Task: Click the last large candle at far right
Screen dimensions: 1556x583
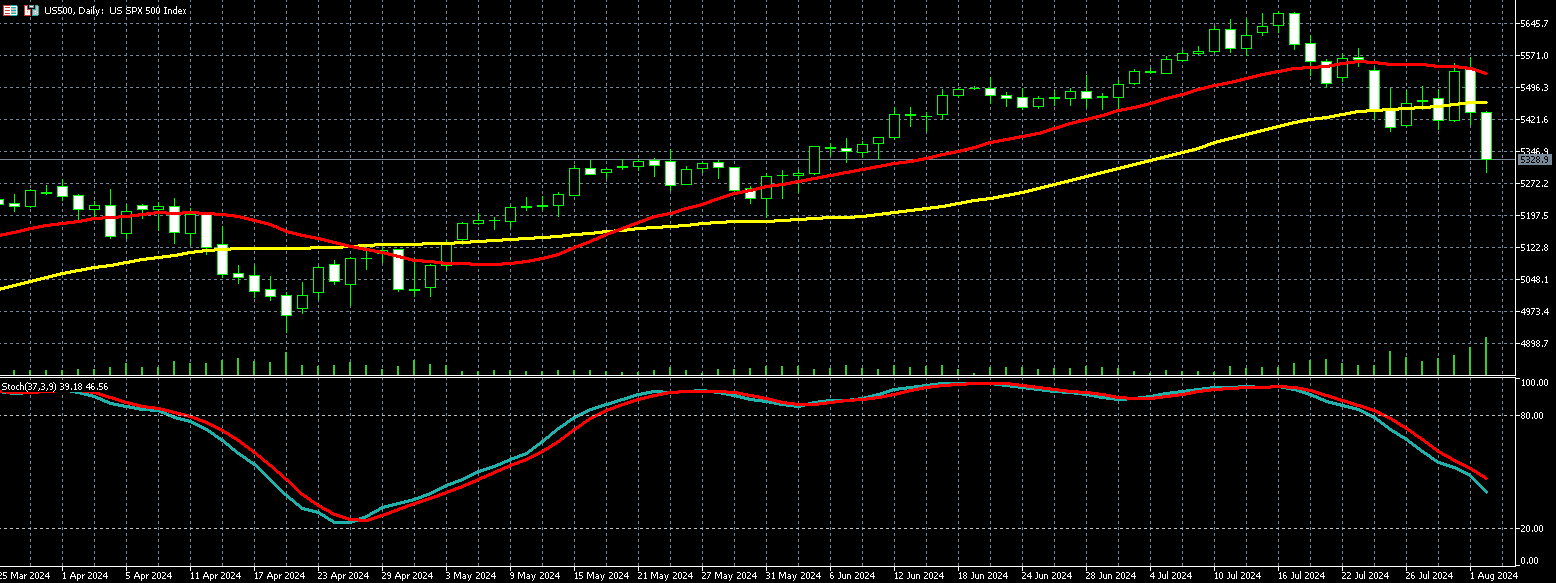Action: coord(1486,136)
